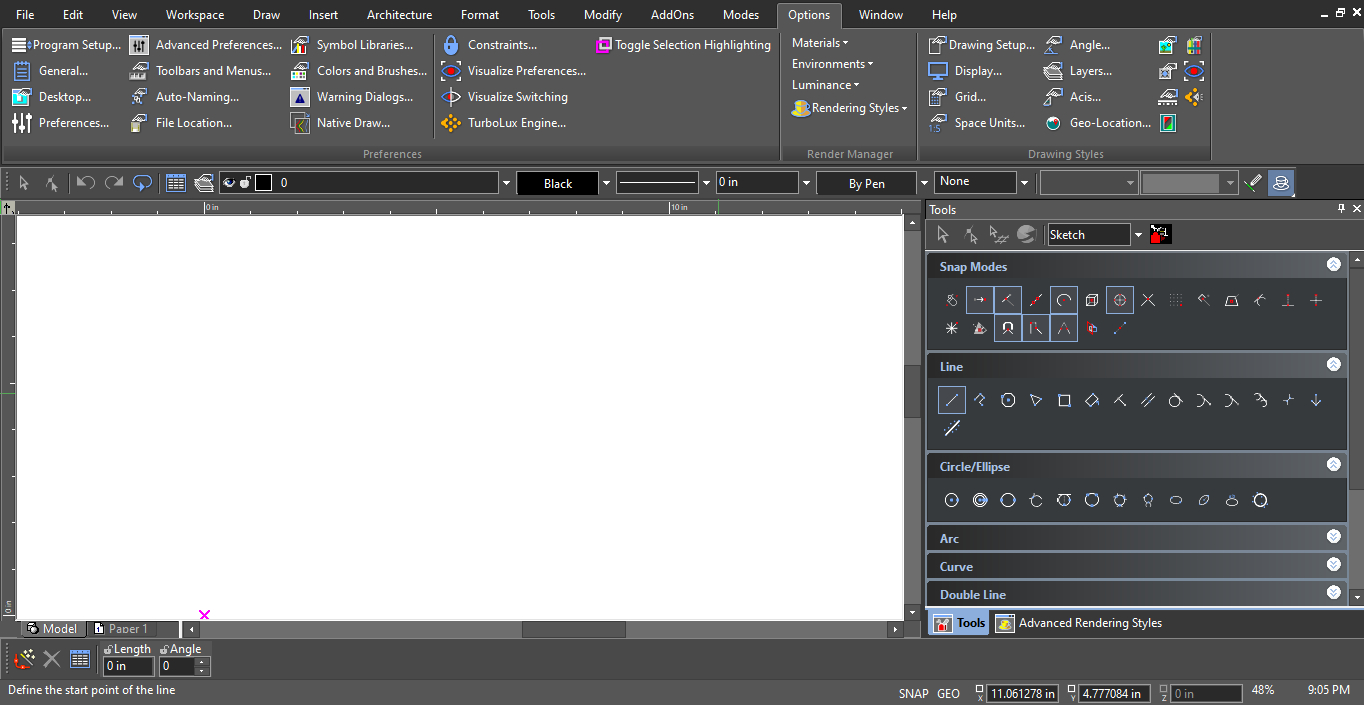The width and height of the screenshot is (1364, 705).
Task: Select the ellipse tool in Circle/Ellipse panel
Action: point(1176,501)
